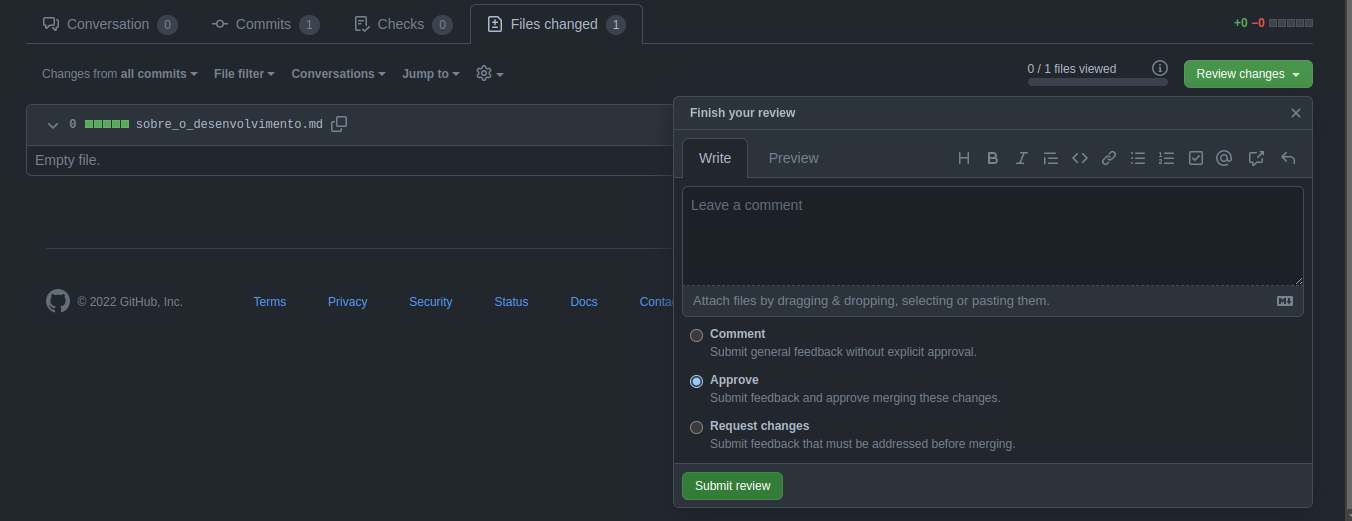Viewport: 1352px width, 521px height.
Task: Open the File filter dropdown
Action: (x=244, y=74)
